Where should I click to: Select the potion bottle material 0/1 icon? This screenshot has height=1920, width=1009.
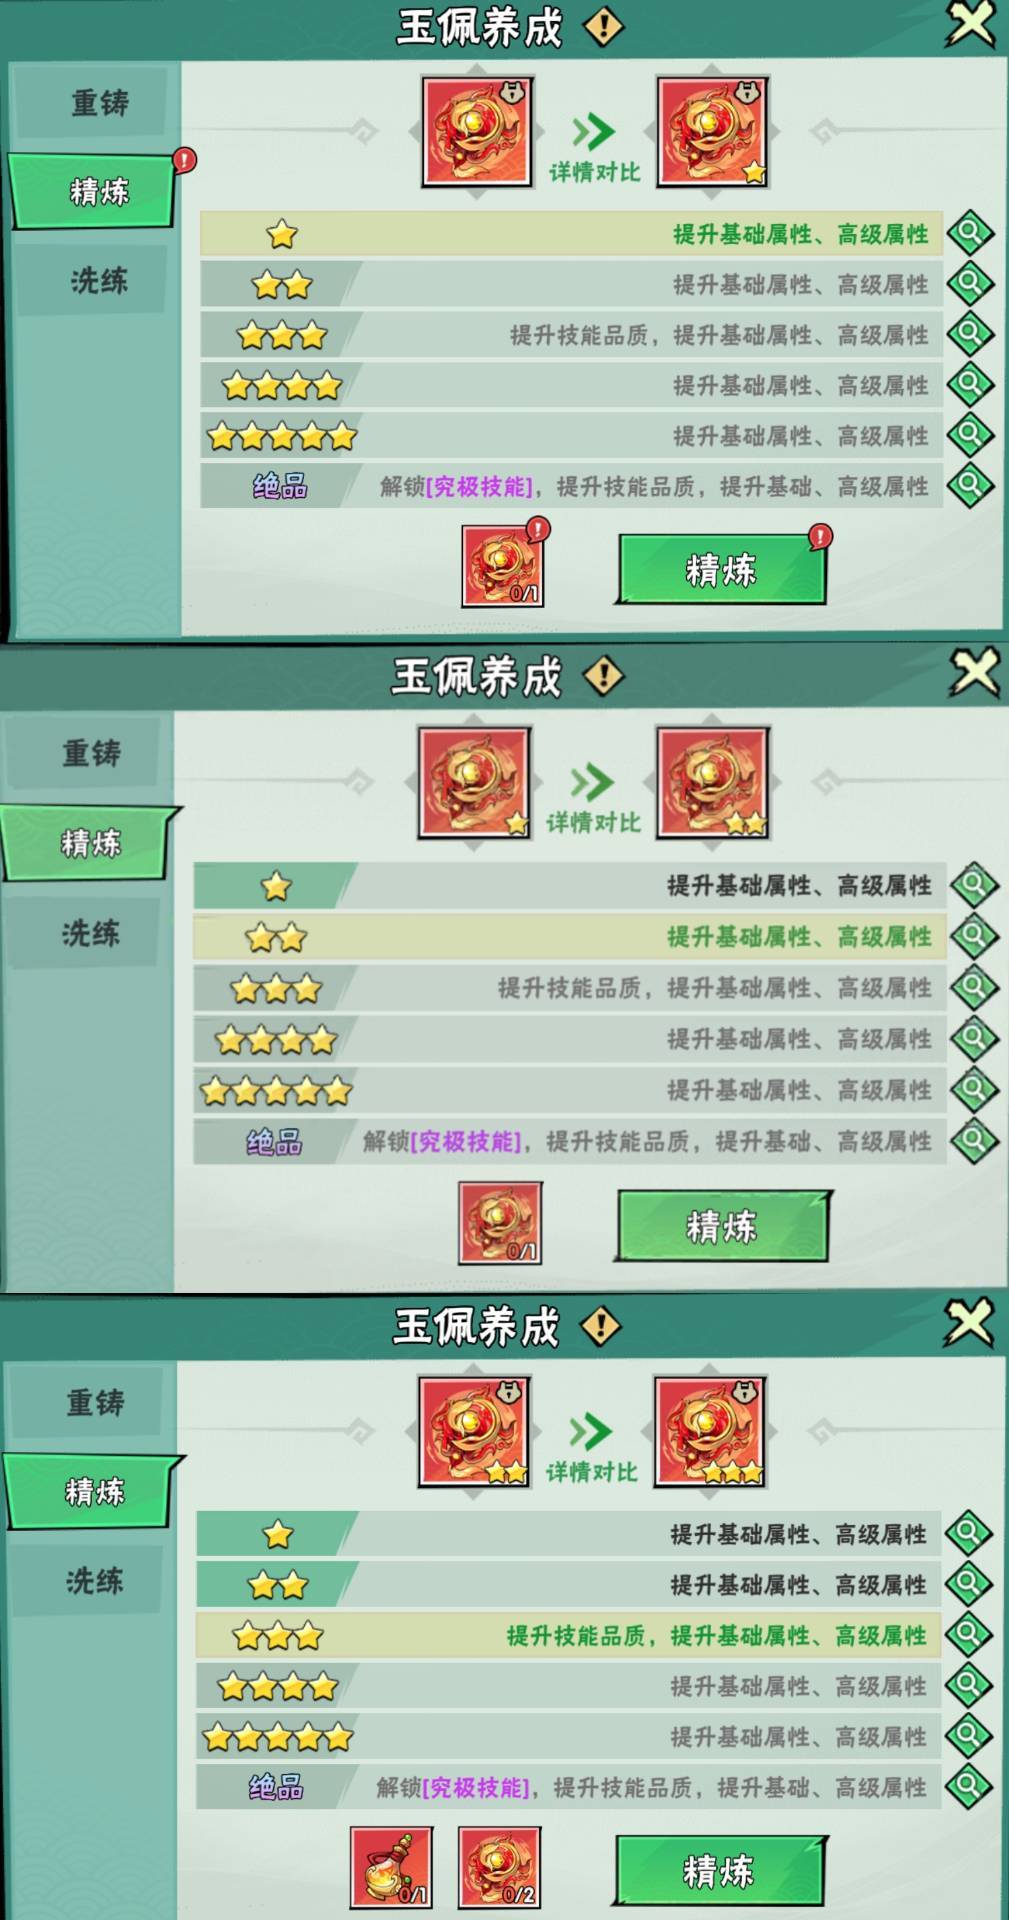pyautogui.click(x=391, y=1868)
